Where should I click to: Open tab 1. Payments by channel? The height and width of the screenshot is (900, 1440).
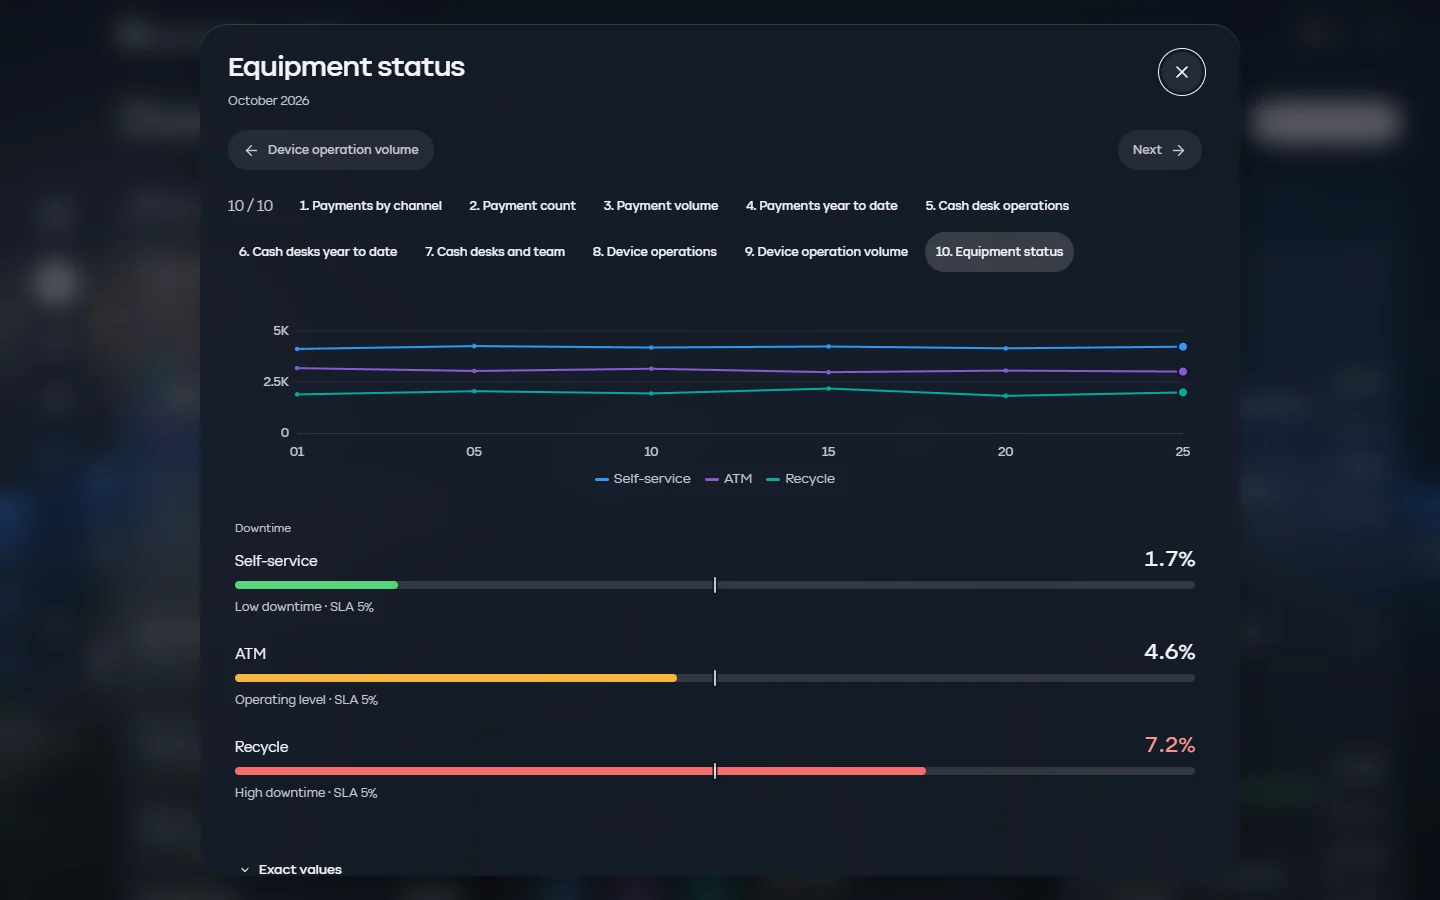[x=370, y=206]
